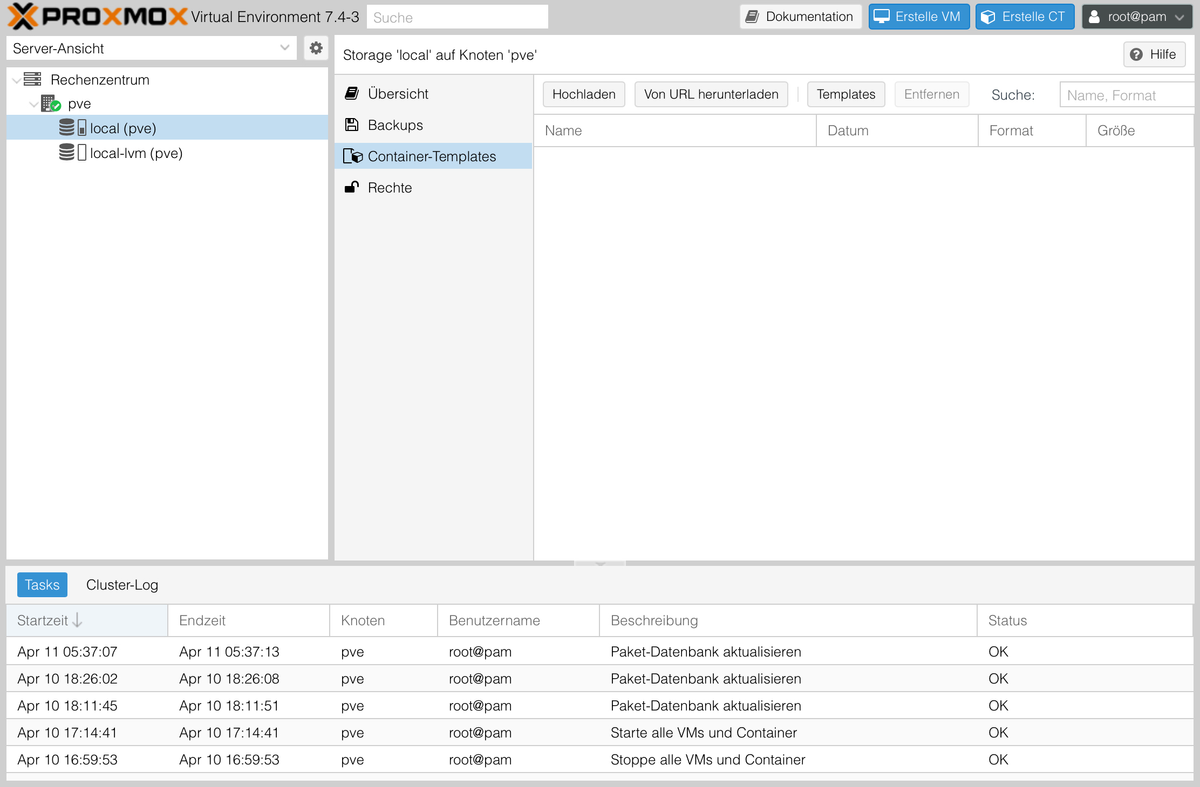1200x787 pixels.
Task: Sort by the Datum column header
Action: click(x=897, y=130)
